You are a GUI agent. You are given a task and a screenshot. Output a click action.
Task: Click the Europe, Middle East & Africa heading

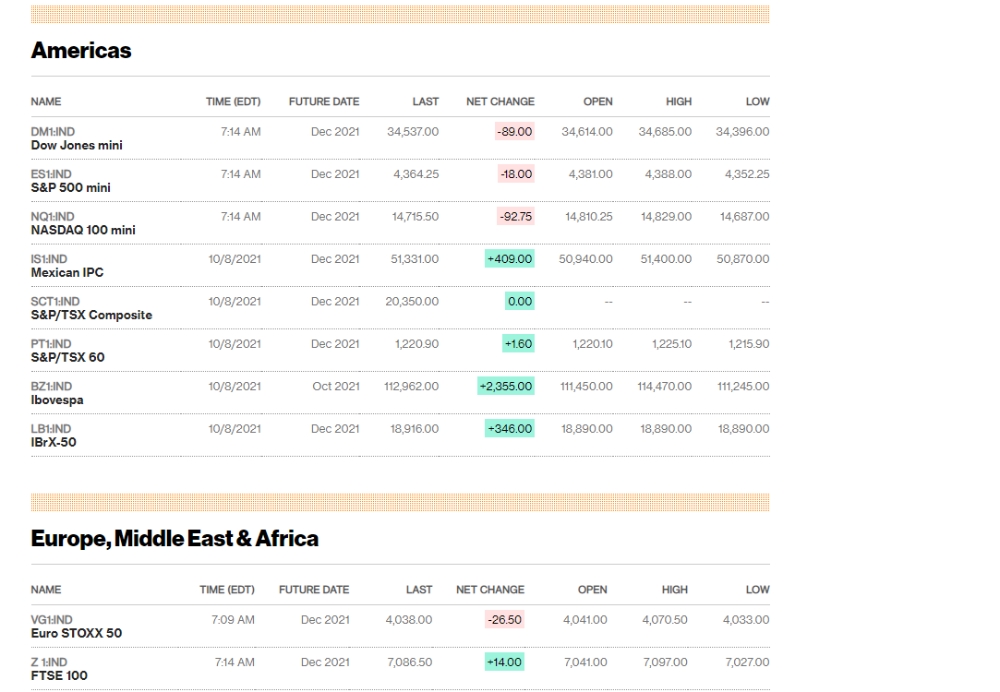point(175,539)
